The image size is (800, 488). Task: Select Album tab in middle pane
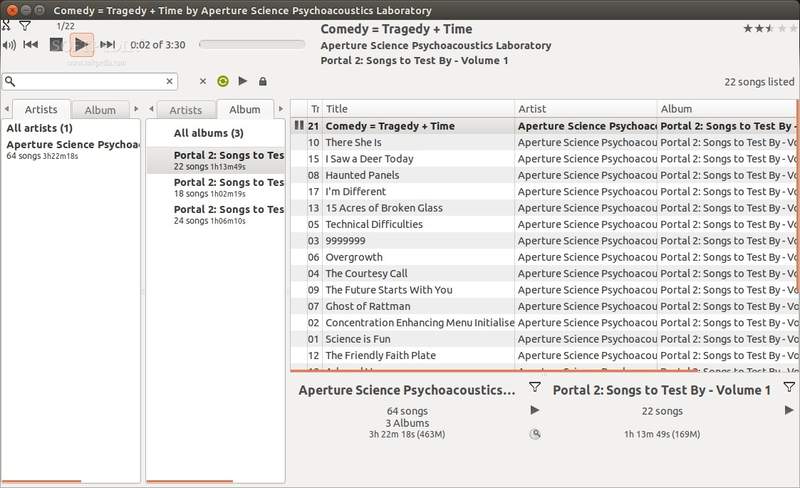(245, 109)
